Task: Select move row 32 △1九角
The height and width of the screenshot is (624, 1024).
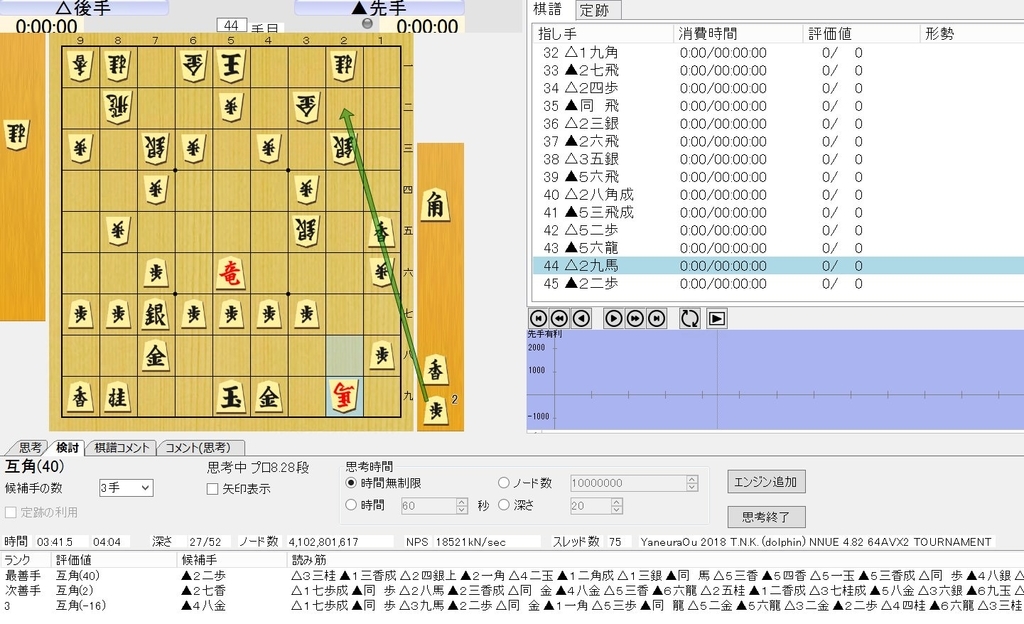Action: coord(778,52)
